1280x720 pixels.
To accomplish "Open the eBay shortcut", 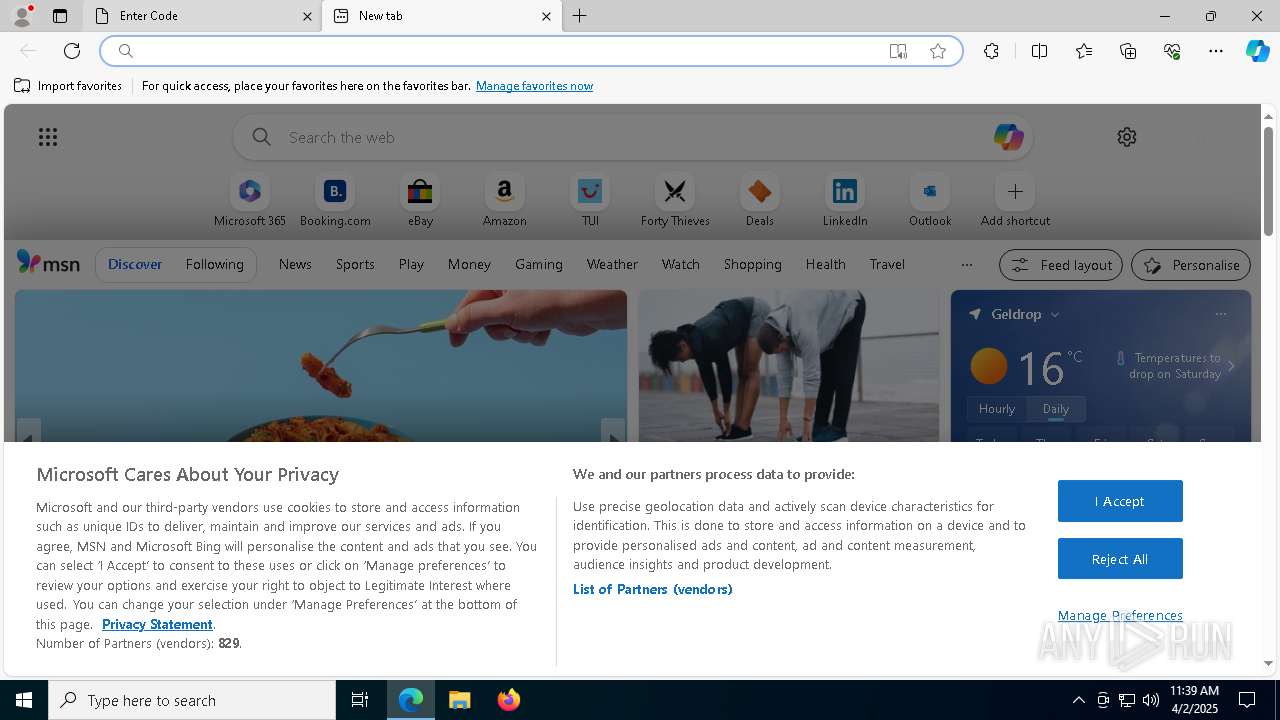I will (420, 201).
